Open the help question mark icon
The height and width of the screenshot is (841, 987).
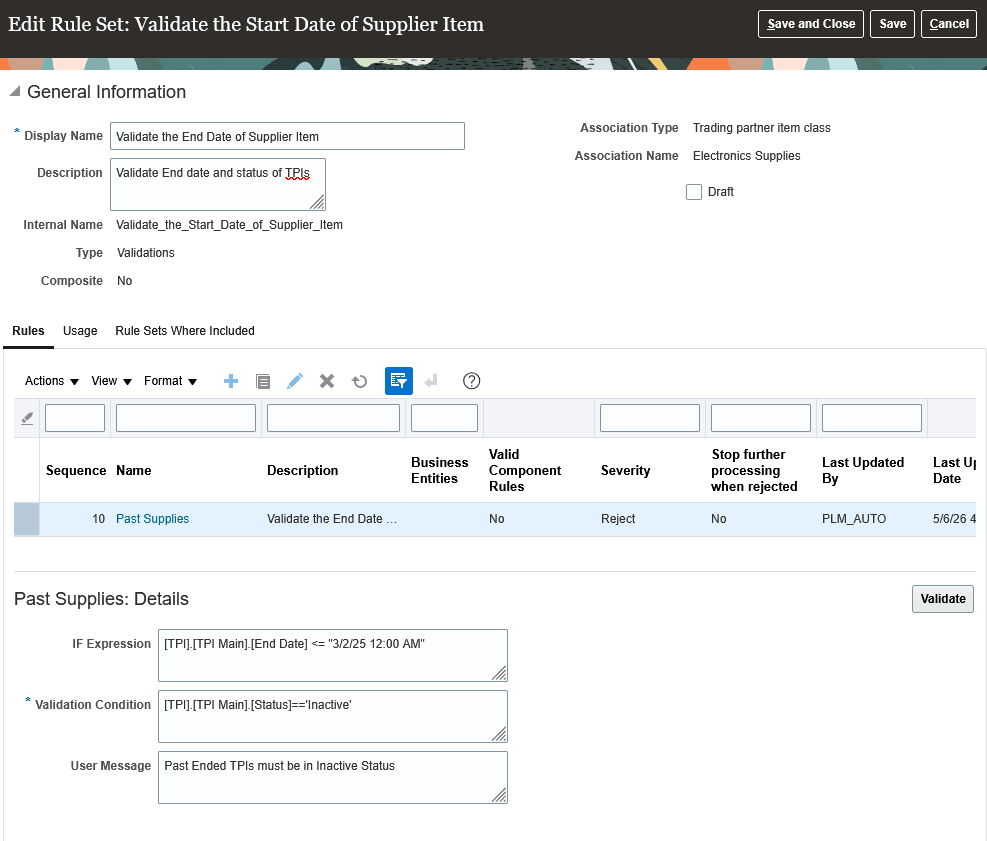point(471,381)
